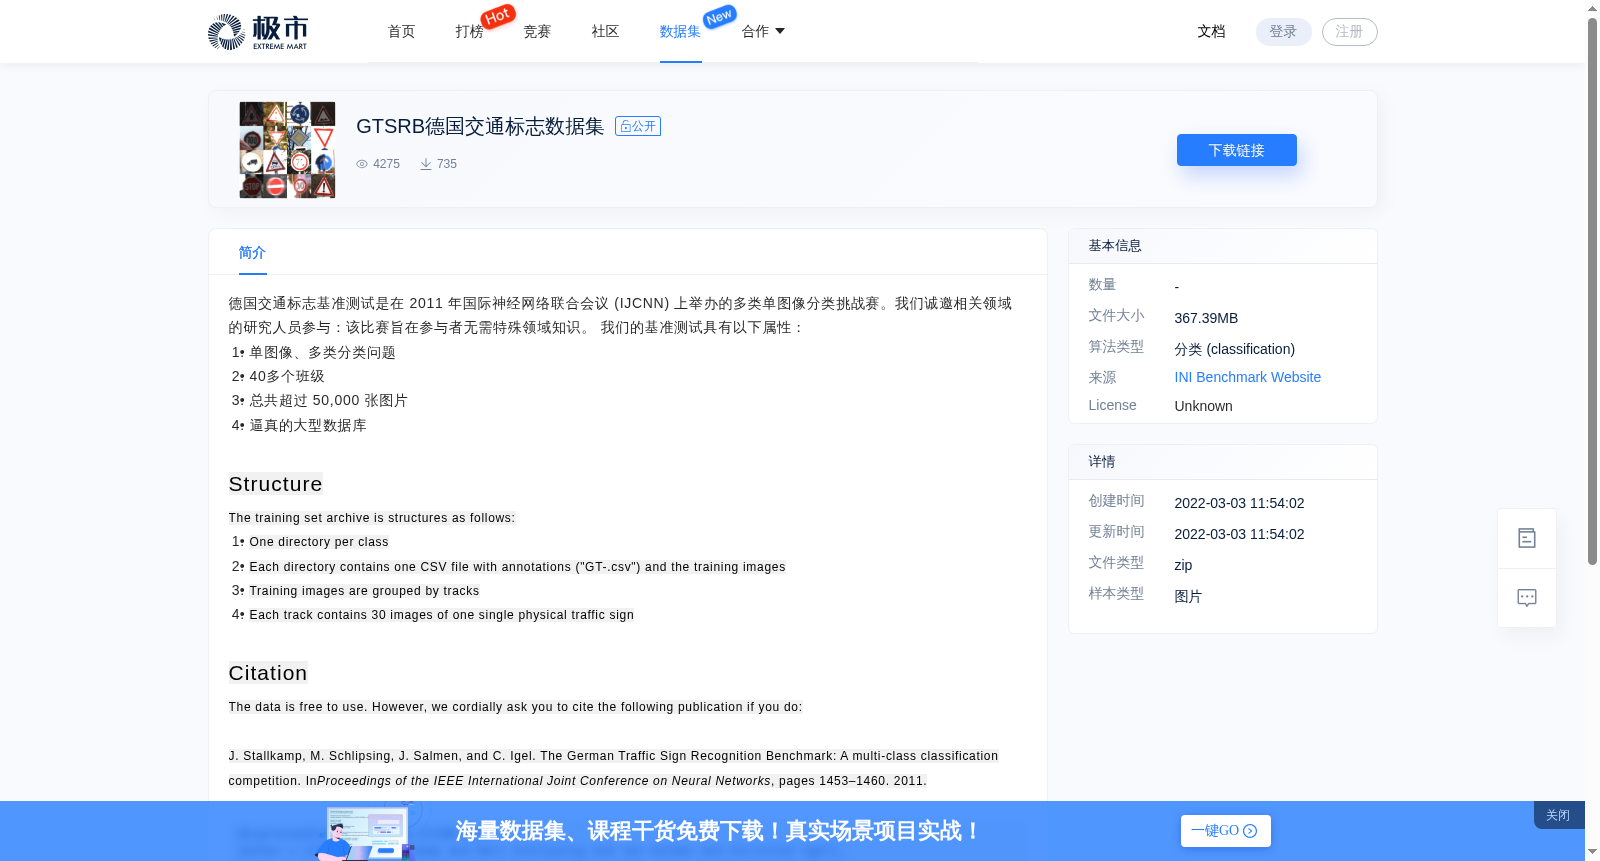1600x861 pixels.
Task: Open the 首页 home menu item
Action: pos(401,32)
